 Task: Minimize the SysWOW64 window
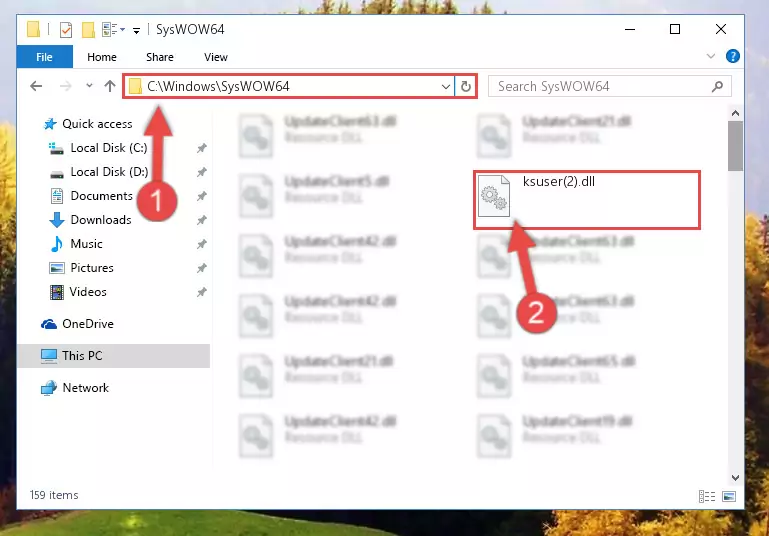tap(630, 29)
